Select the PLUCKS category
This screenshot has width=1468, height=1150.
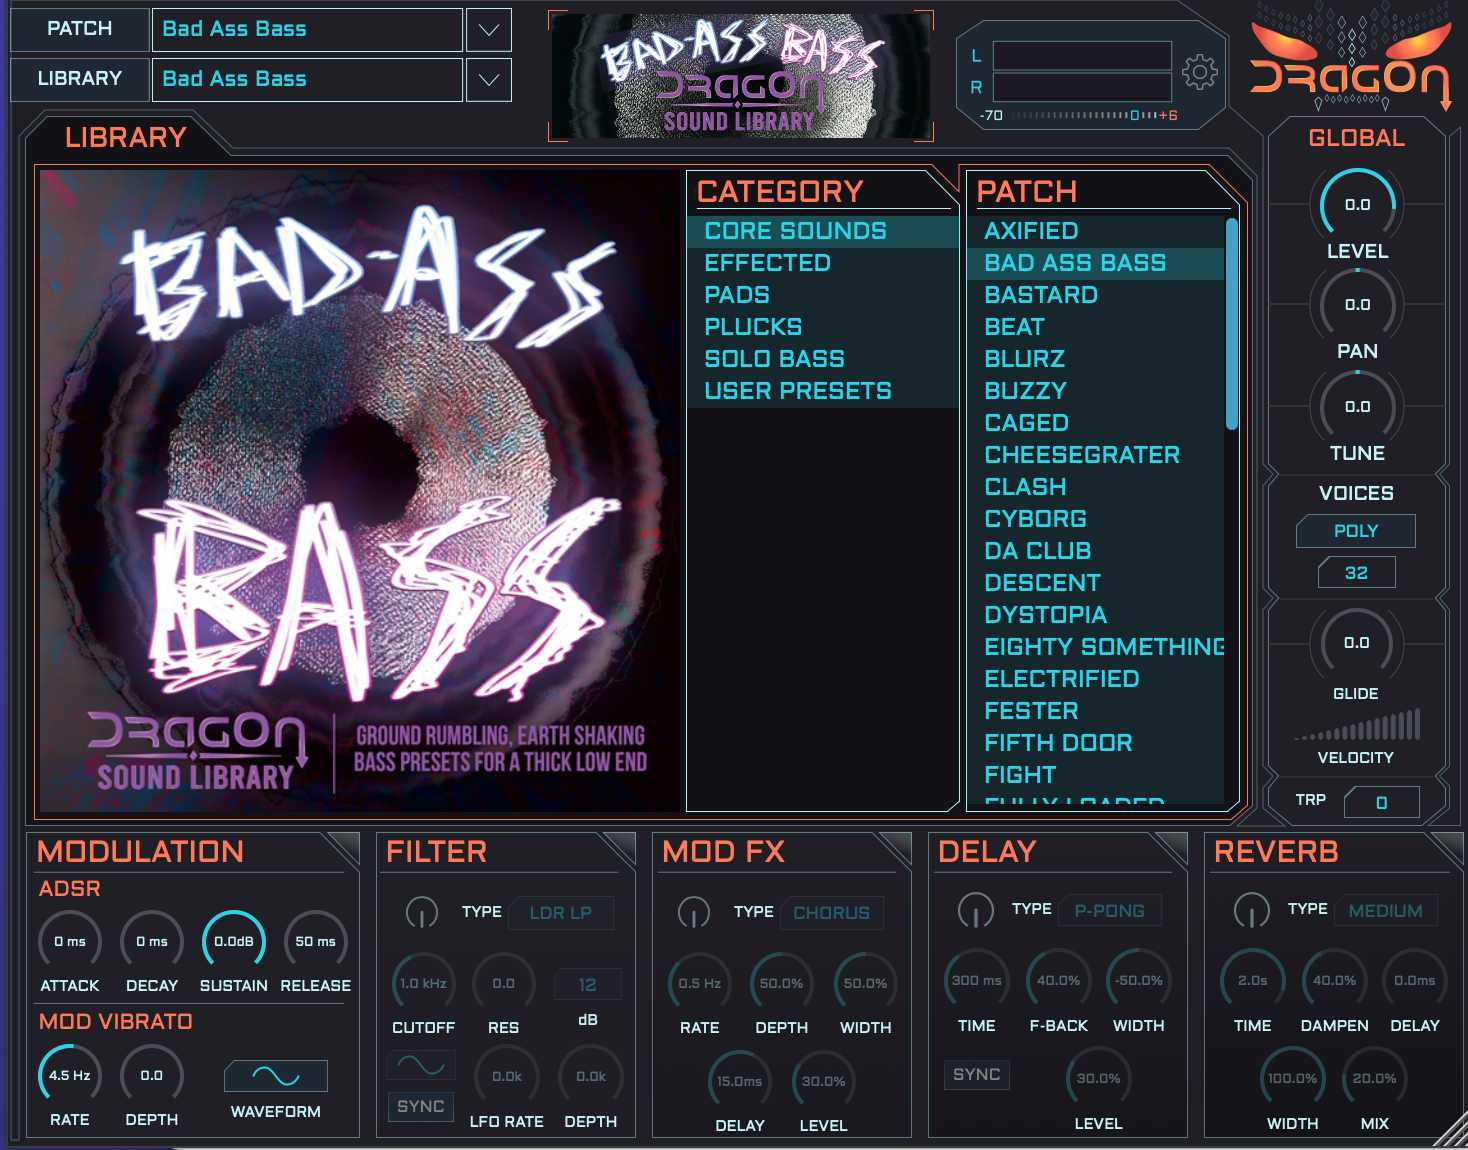coord(823,327)
